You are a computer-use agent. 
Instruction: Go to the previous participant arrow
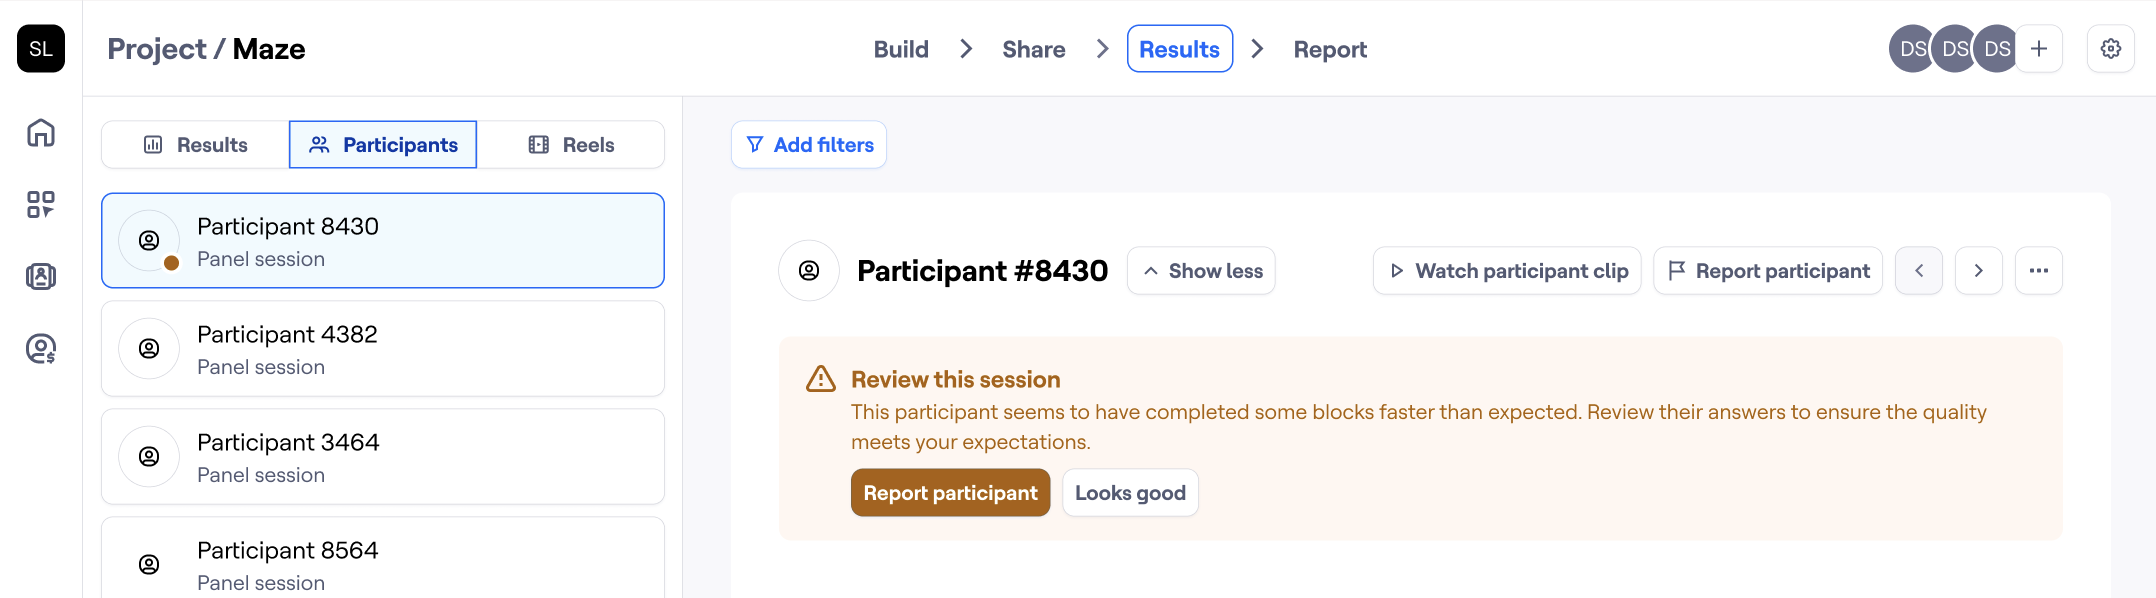click(x=1918, y=271)
